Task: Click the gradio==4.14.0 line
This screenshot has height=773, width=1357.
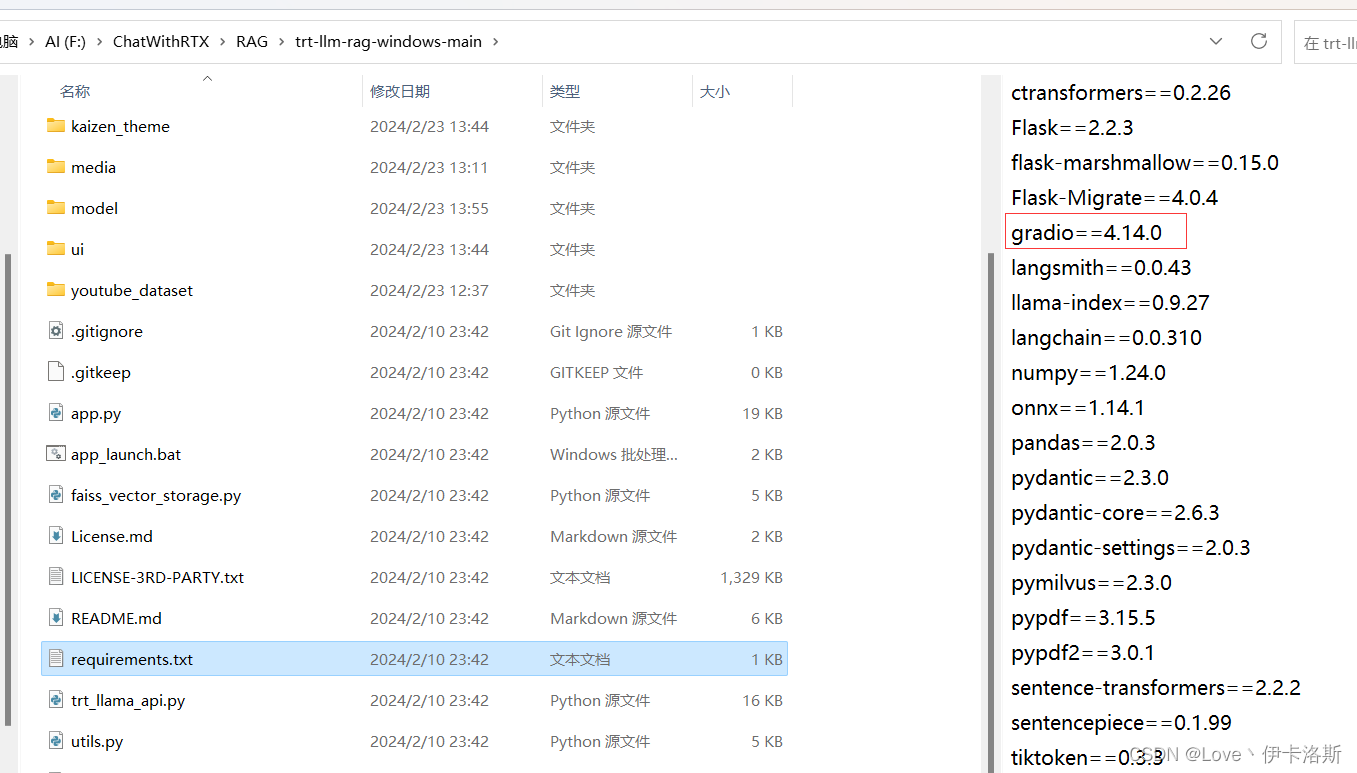Action: [x=1086, y=233]
